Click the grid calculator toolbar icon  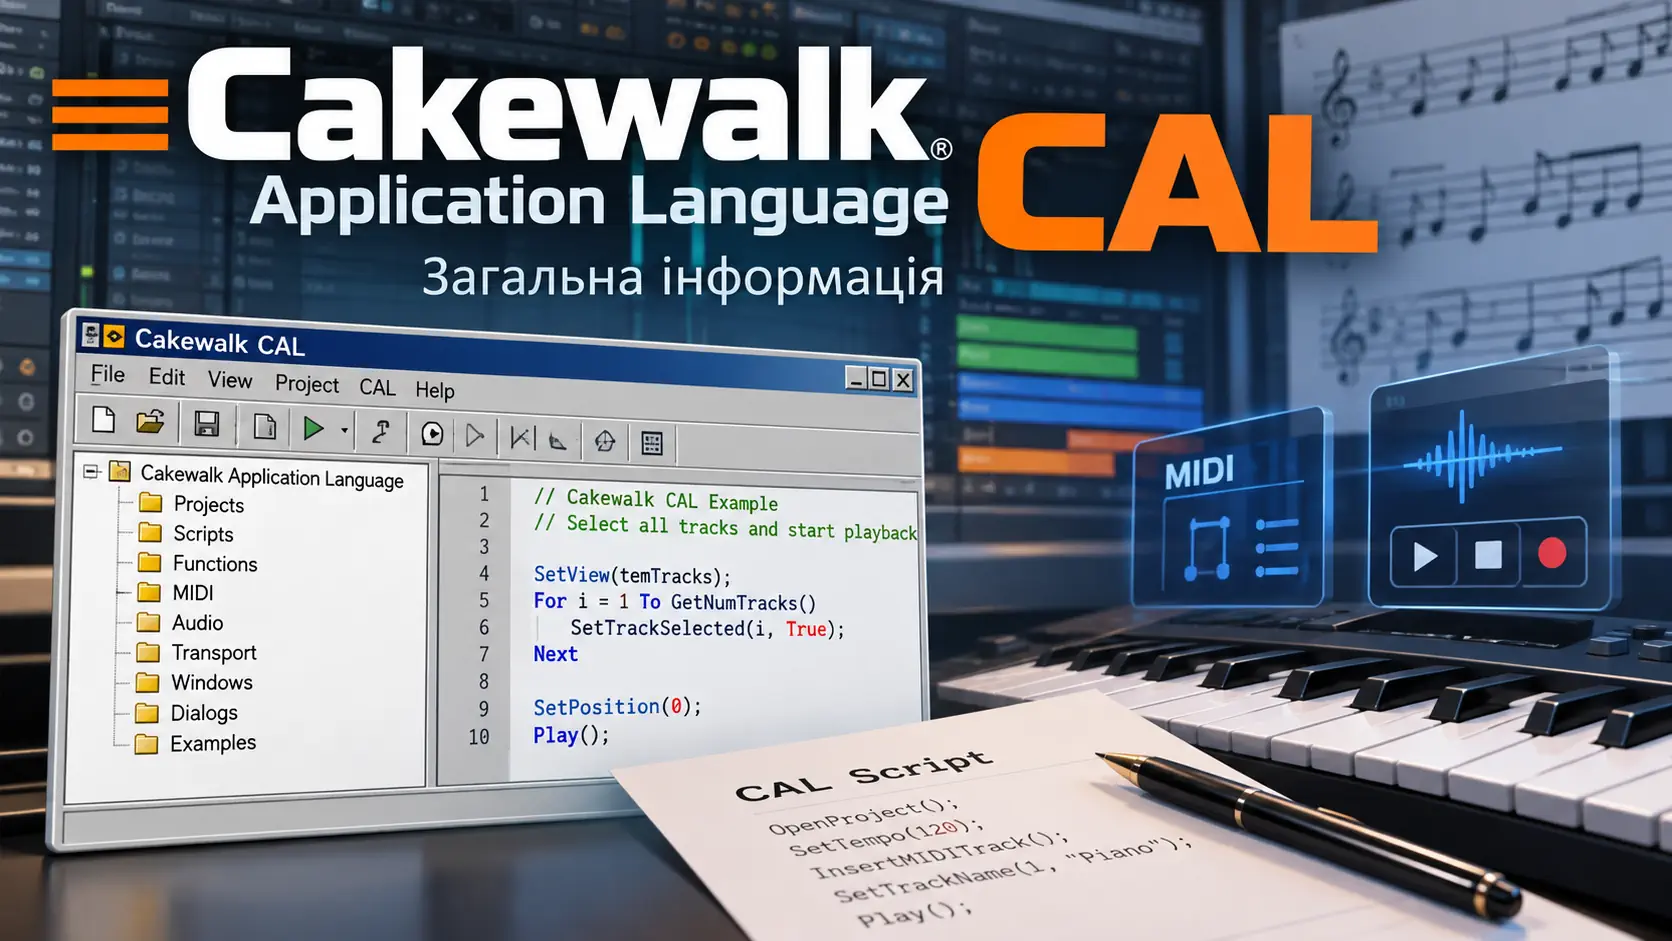[x=652, y=443]
